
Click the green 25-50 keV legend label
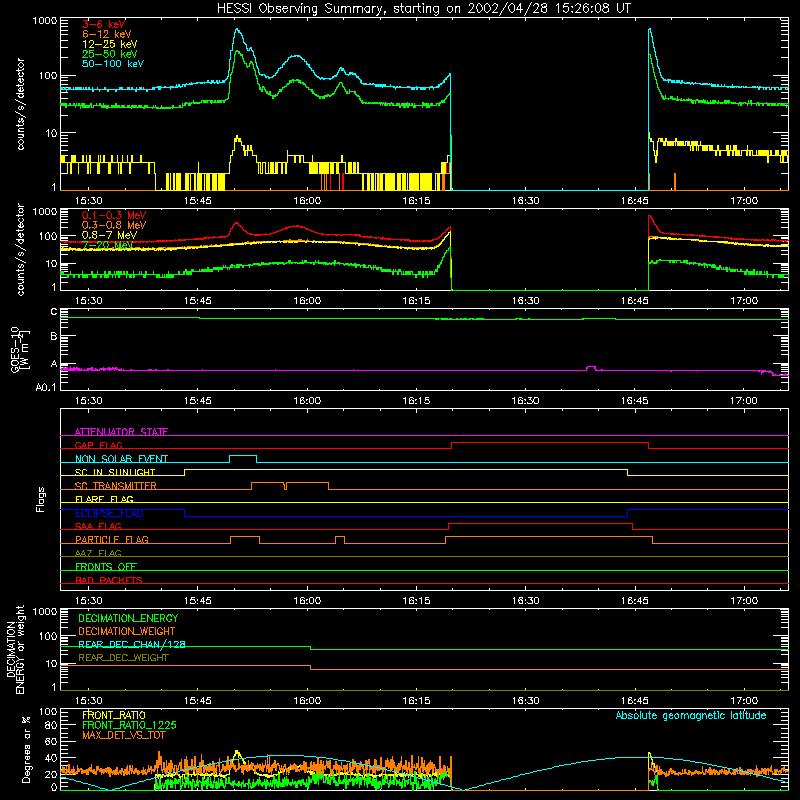click(x=110, y=54)
